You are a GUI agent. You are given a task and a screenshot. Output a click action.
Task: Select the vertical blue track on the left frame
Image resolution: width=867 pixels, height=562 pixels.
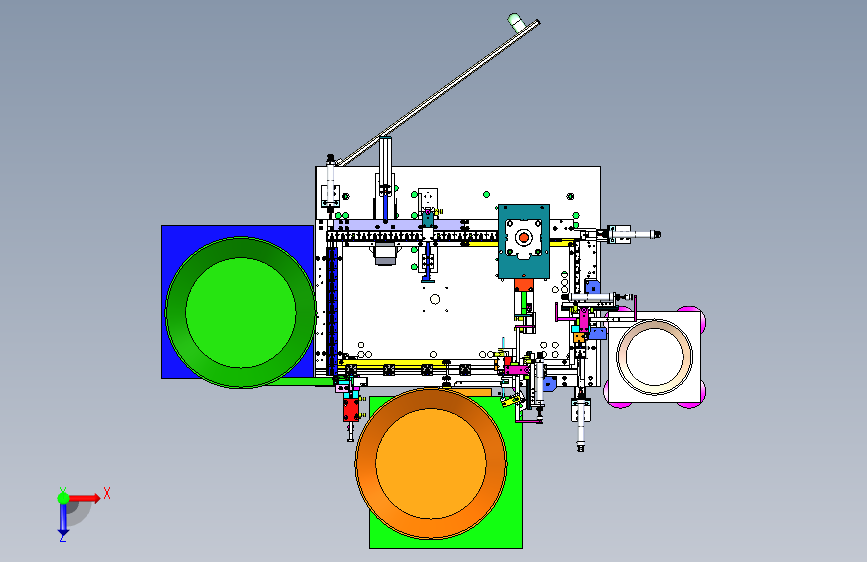click(332, 310)
